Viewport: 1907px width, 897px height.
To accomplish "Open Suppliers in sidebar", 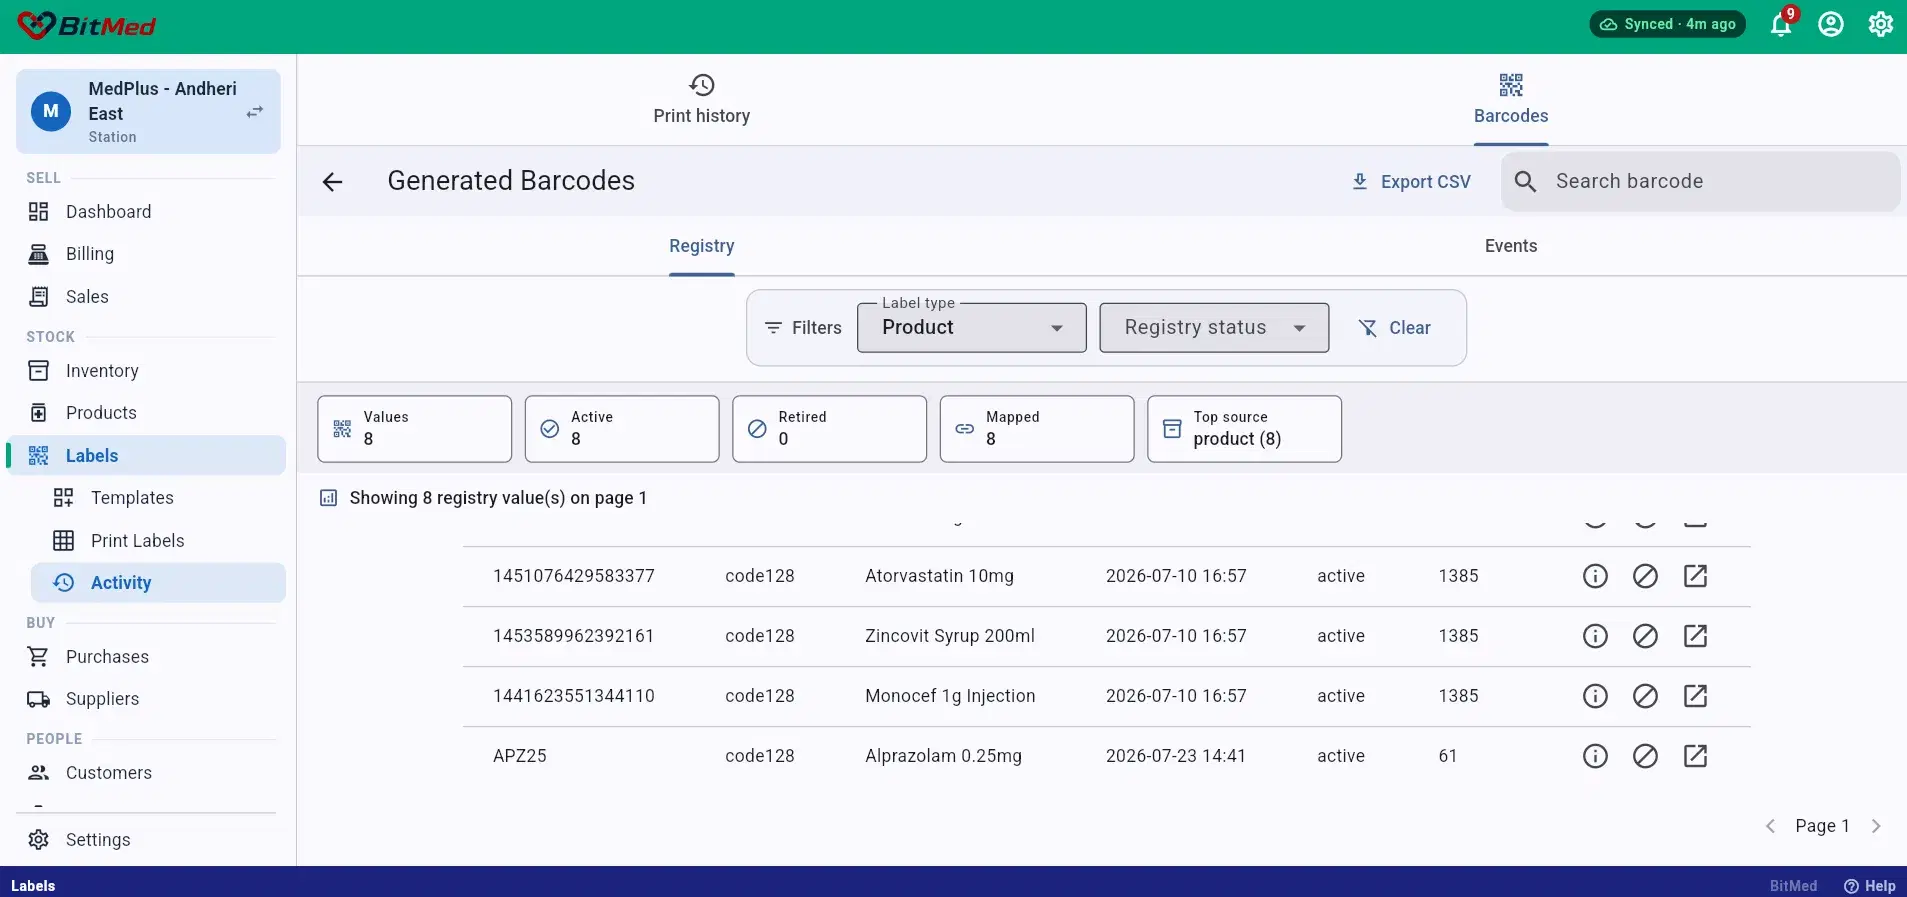I will click(x=148, y=699).
